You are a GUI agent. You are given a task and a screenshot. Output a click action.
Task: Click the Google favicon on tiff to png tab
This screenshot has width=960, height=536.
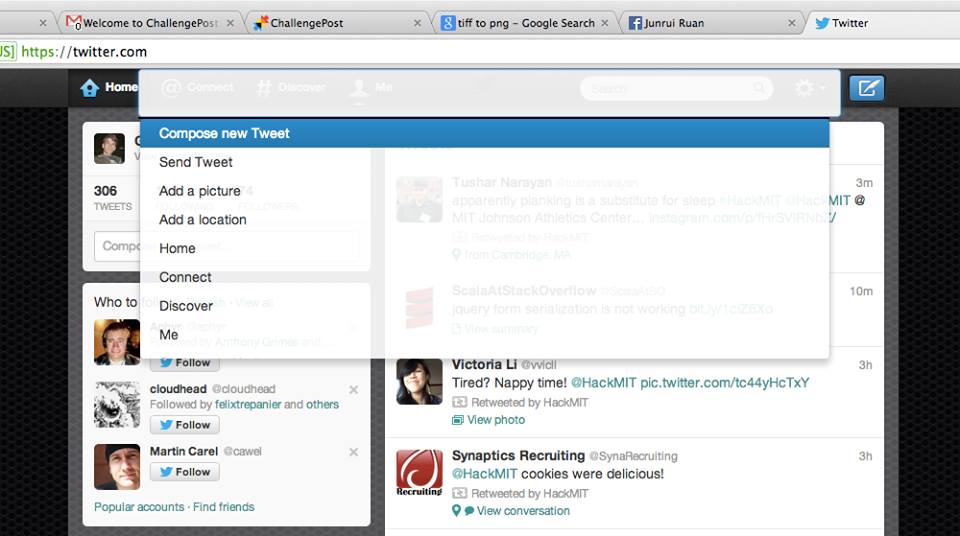click(x=448, y=23)
